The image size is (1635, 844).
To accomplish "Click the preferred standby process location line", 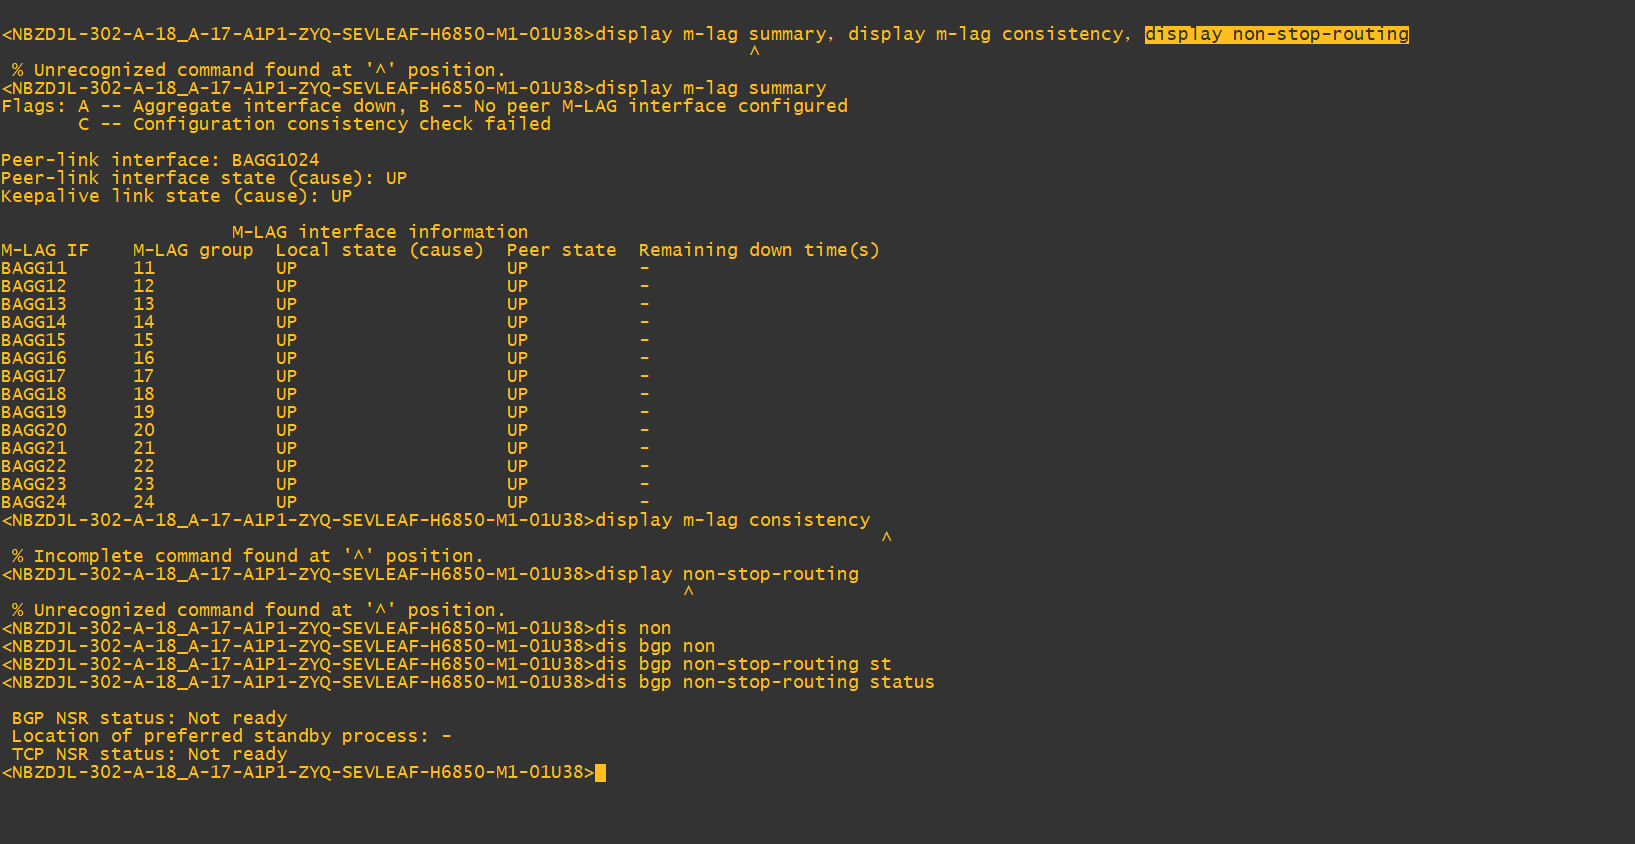I will pyautogui.click(x=231, y=736).
